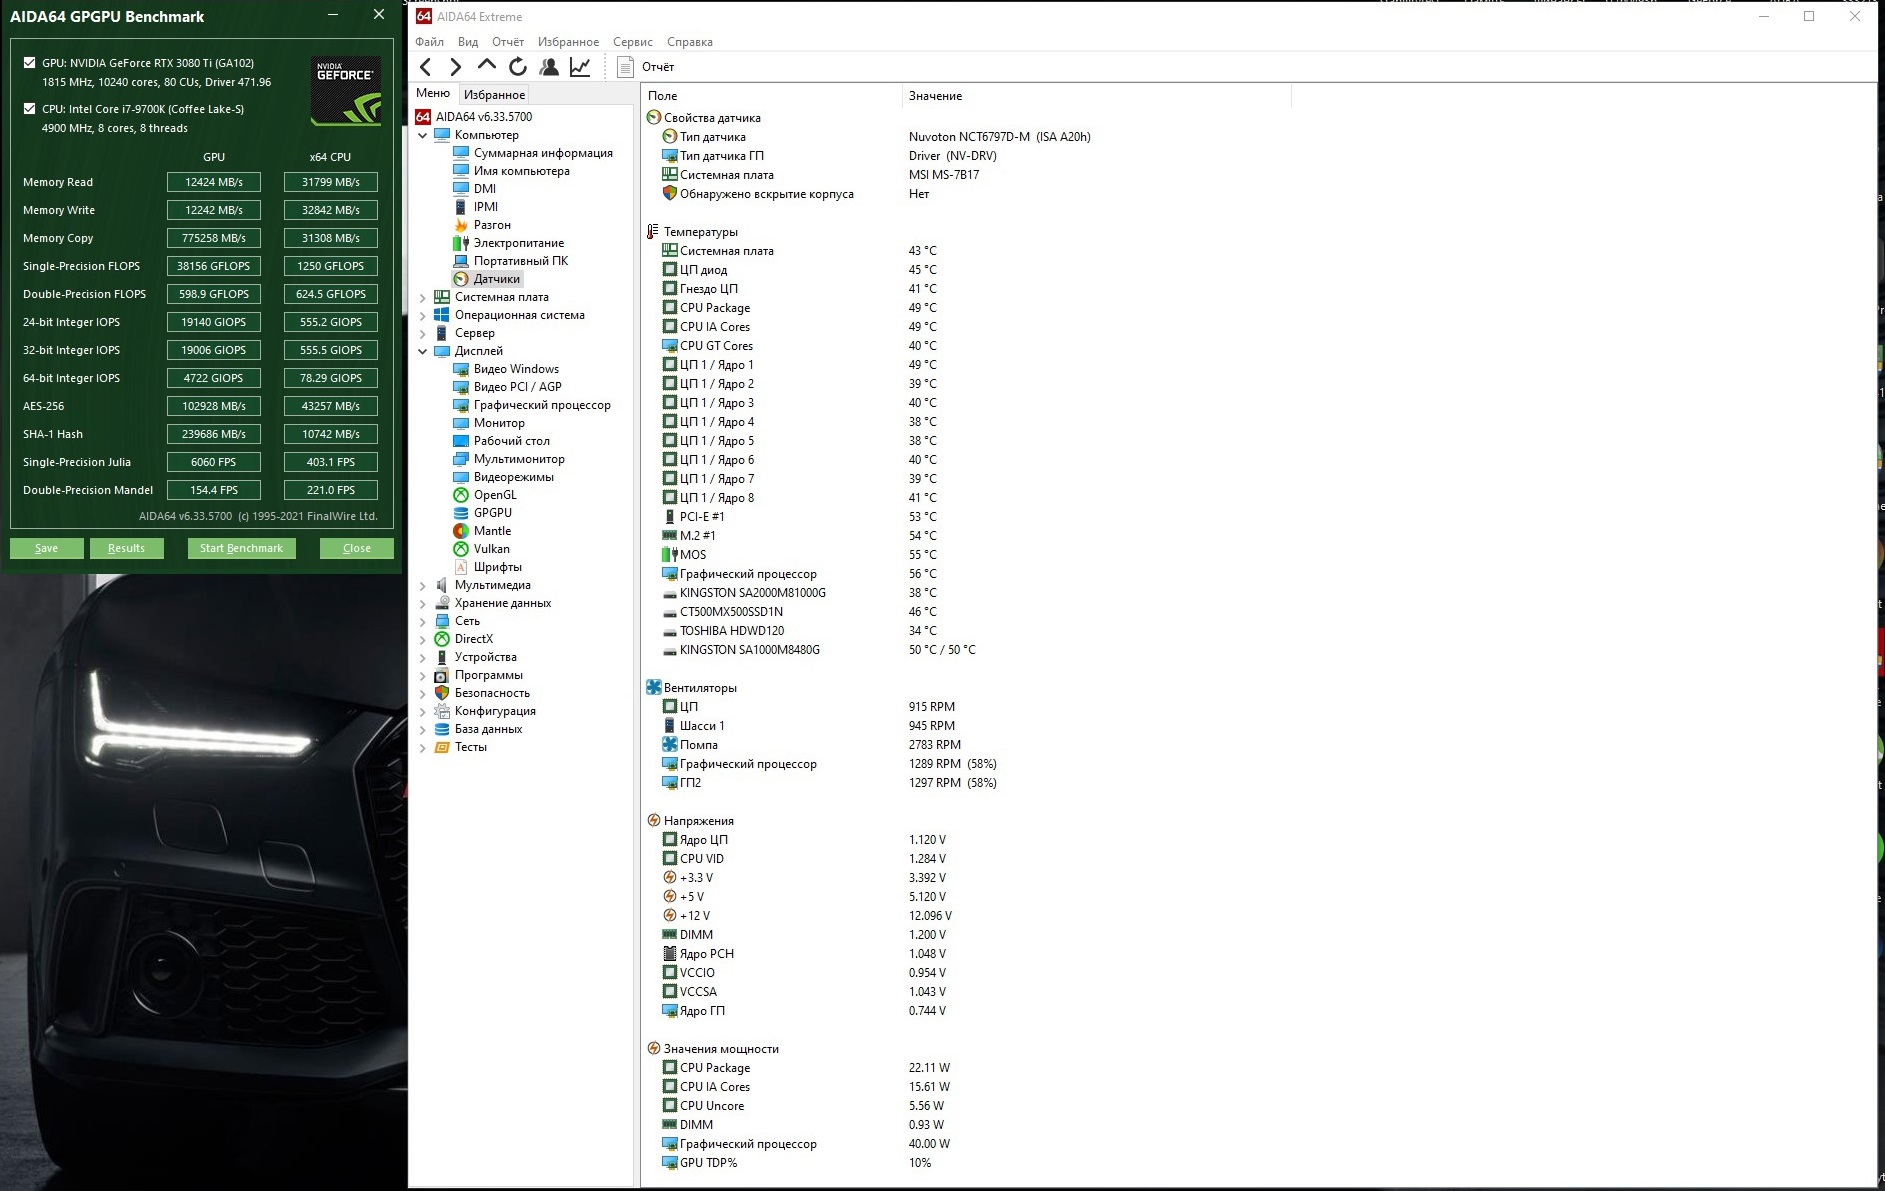The image size is (1885, 1191).
Task: Select the Mantle icon in tree
Action: [461, 531]
